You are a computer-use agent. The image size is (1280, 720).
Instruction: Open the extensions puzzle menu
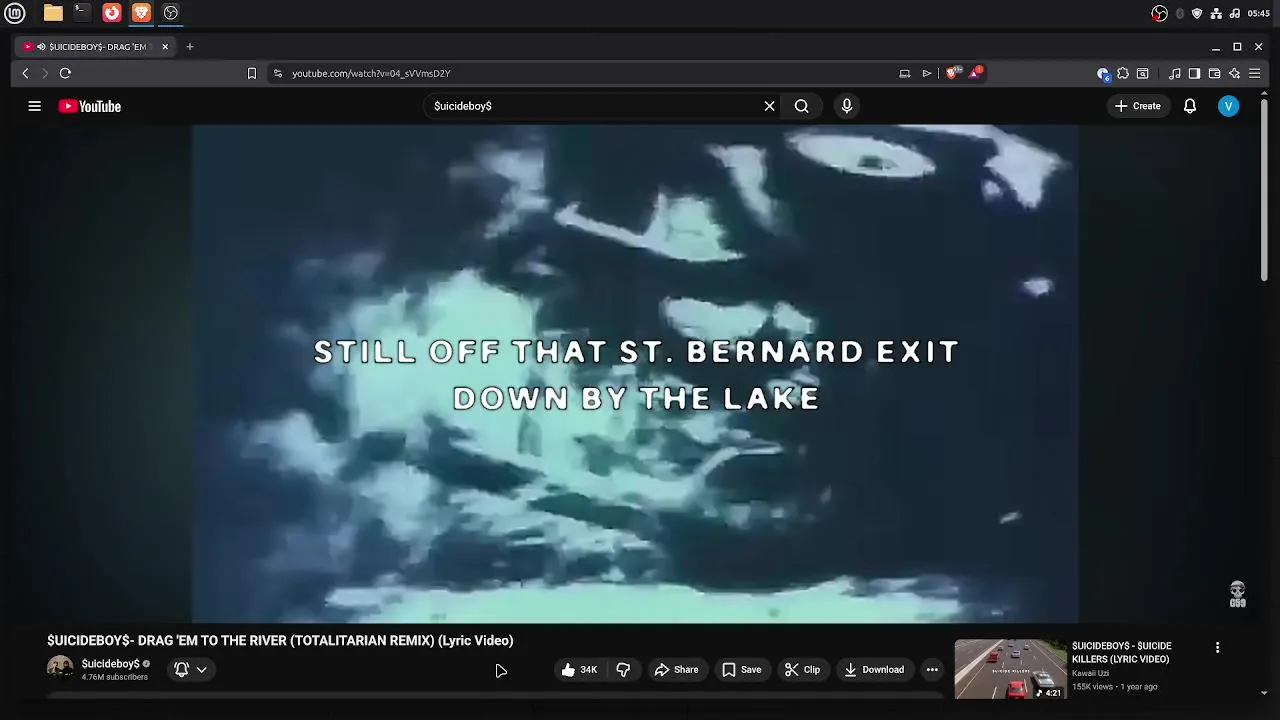point(1123,73)
